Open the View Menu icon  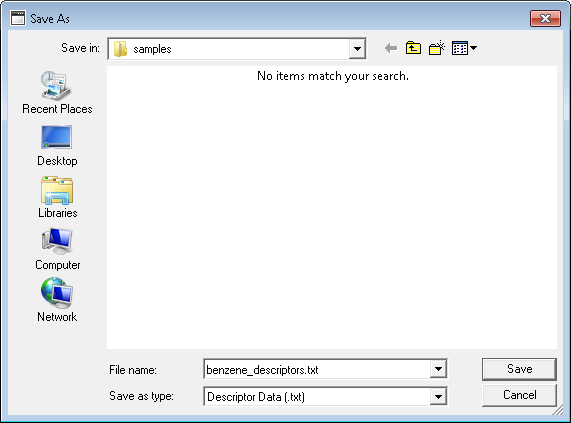460,48
